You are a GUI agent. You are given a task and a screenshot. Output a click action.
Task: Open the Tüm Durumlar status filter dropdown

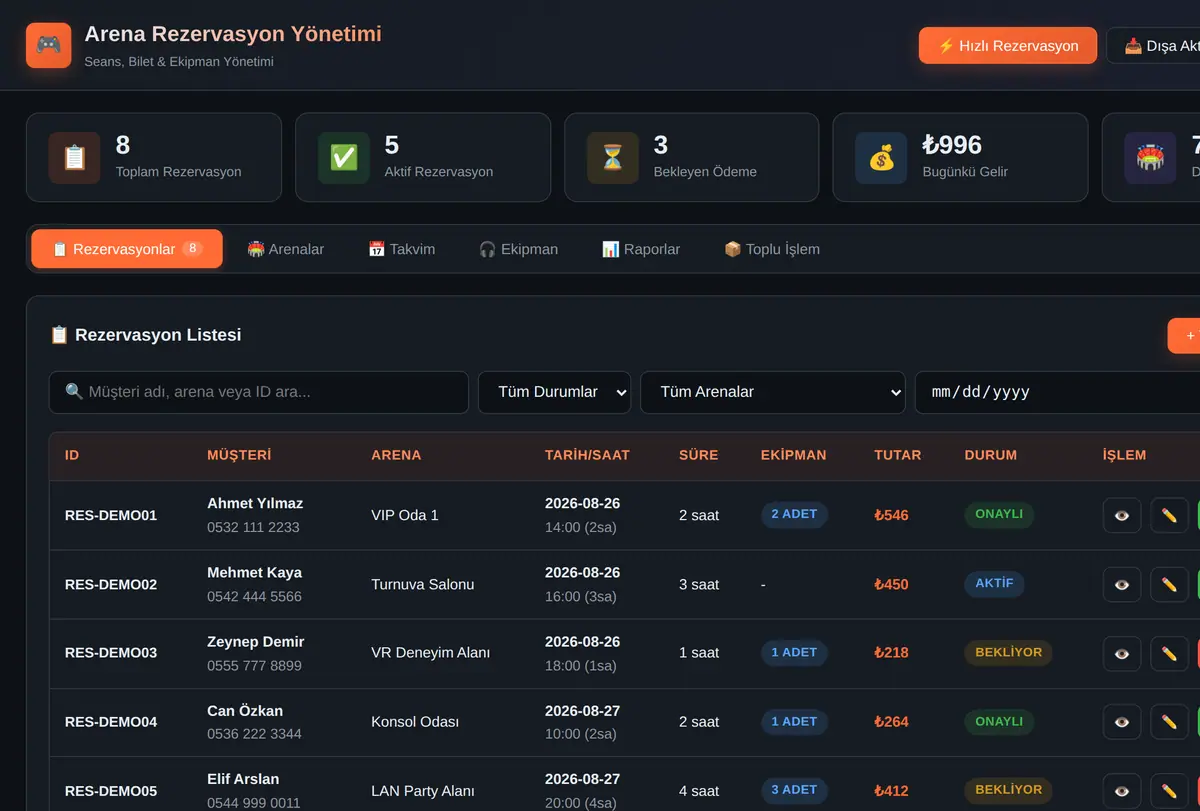[x=554, y=392]
